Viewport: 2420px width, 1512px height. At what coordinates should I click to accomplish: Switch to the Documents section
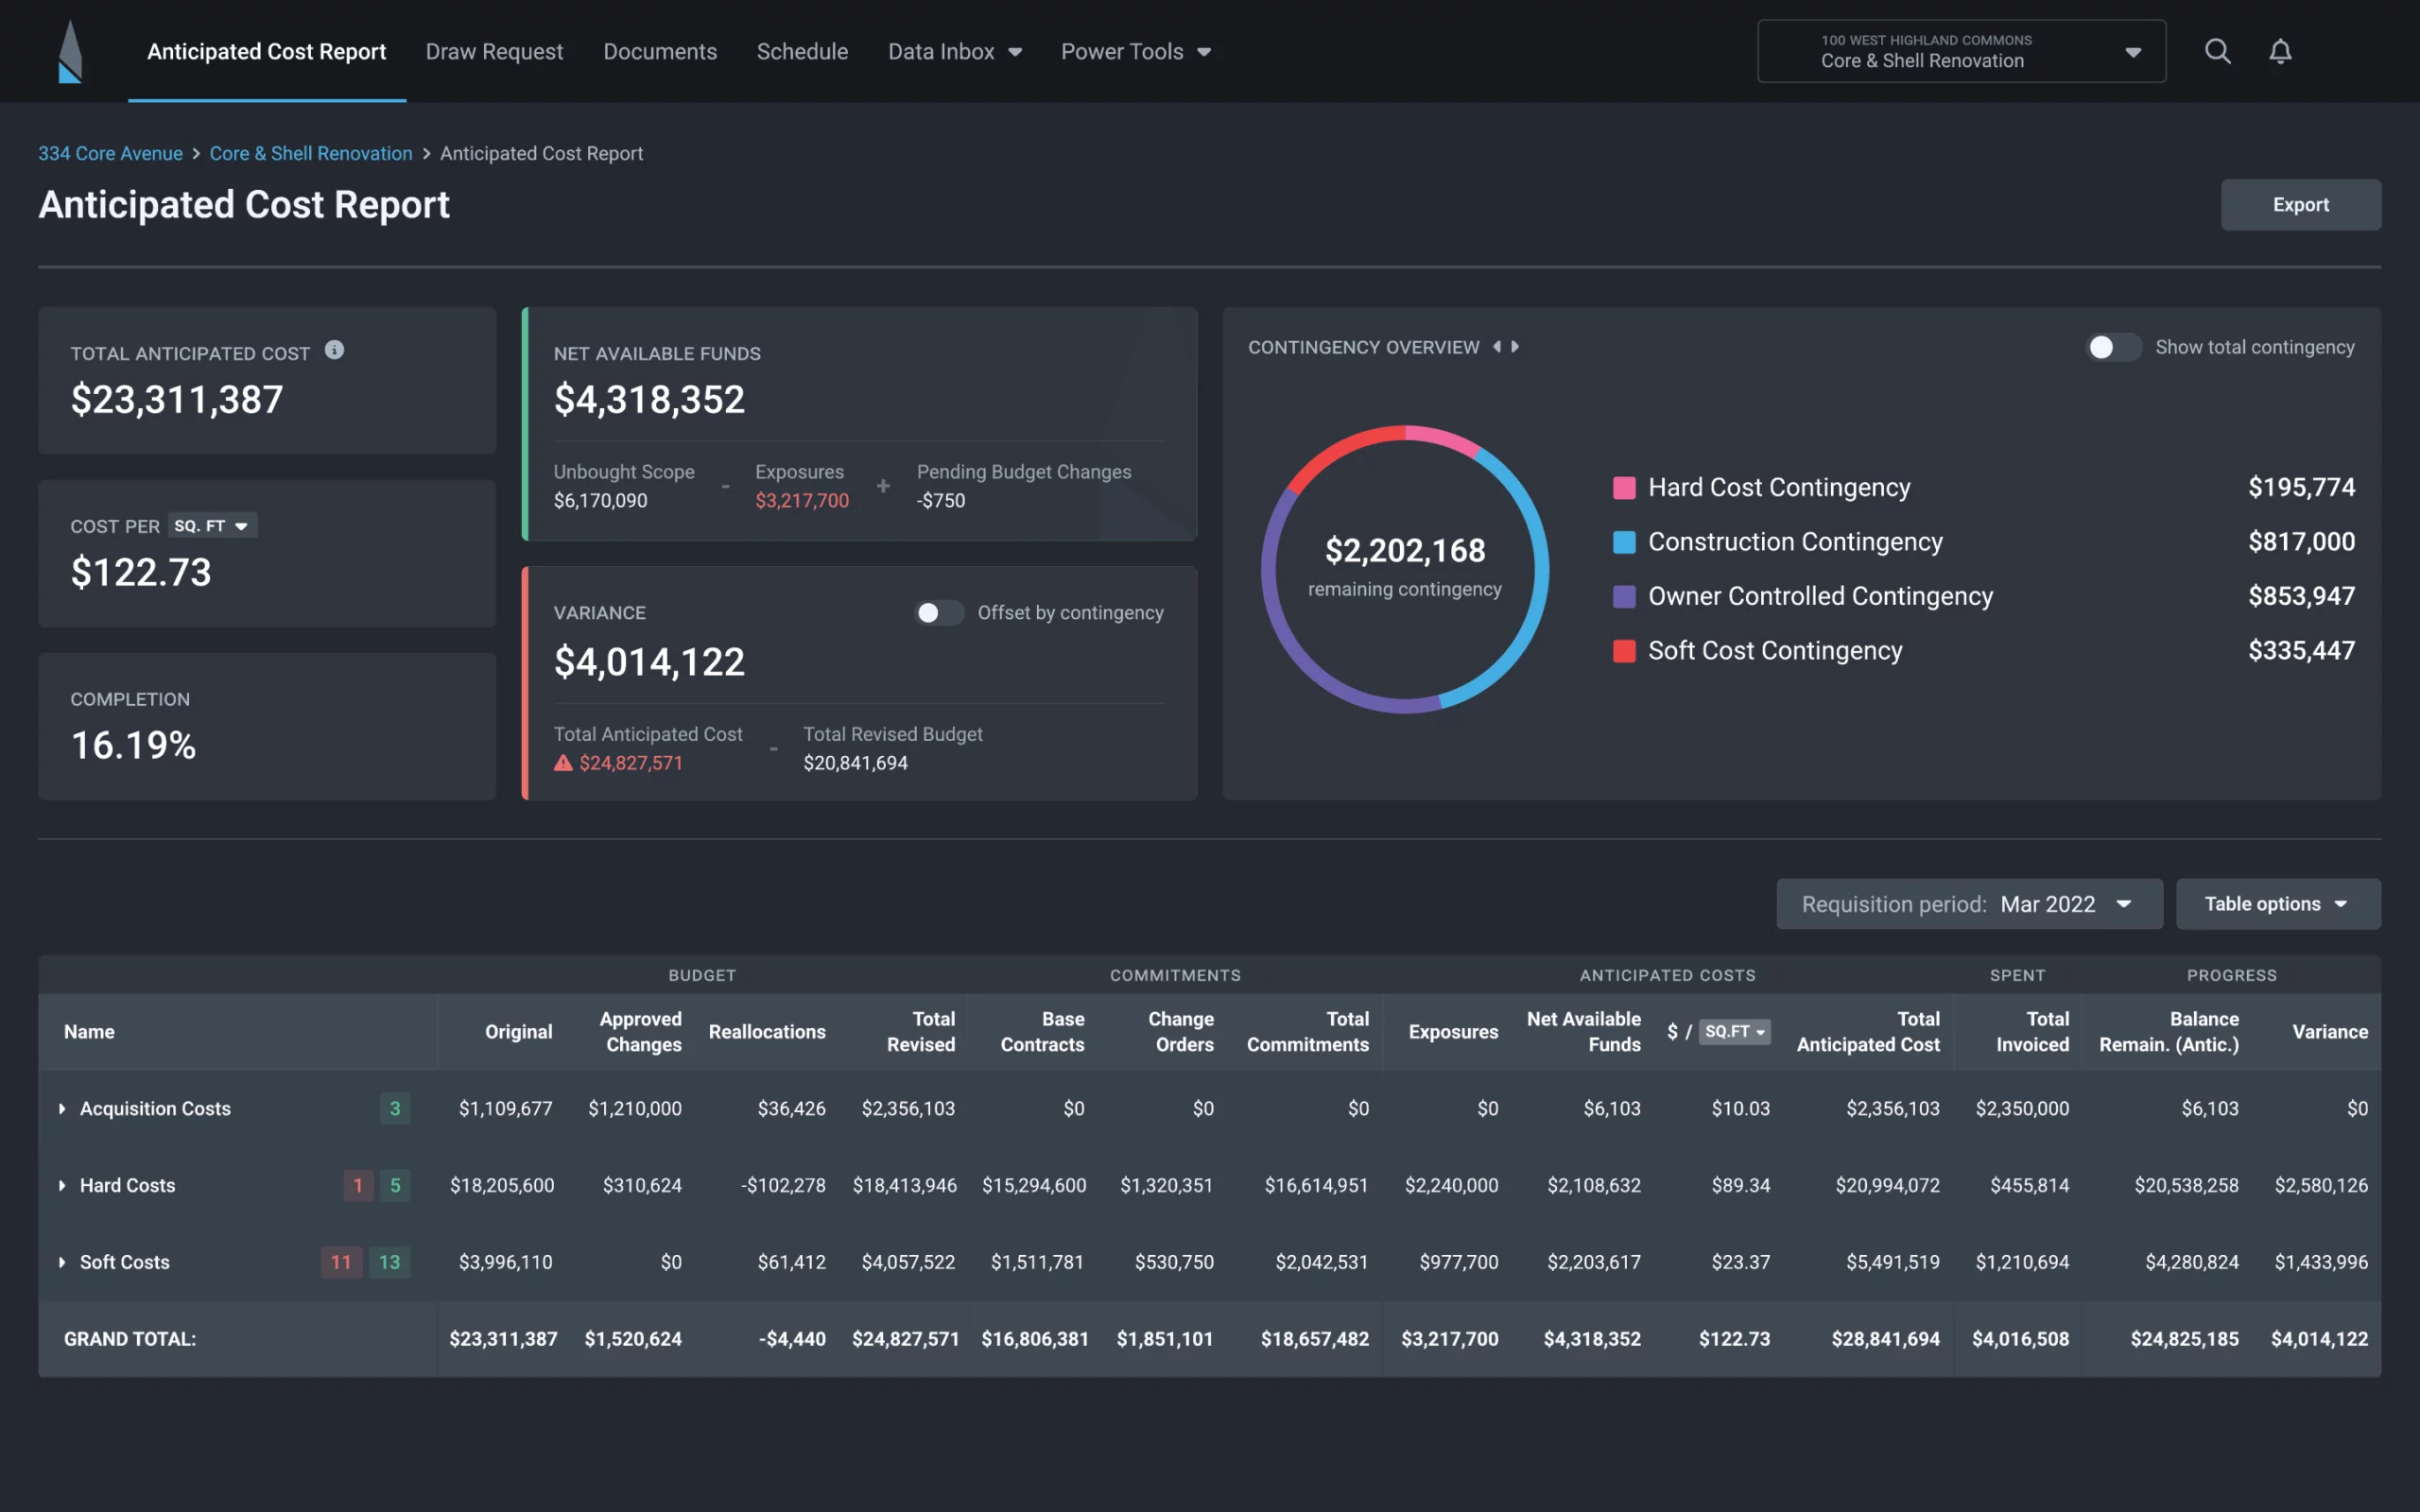point(660,51)
